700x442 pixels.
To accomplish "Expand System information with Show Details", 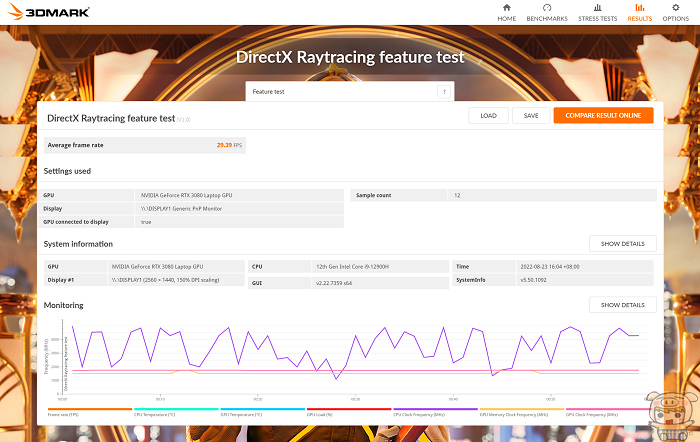I will click(623, 244).
